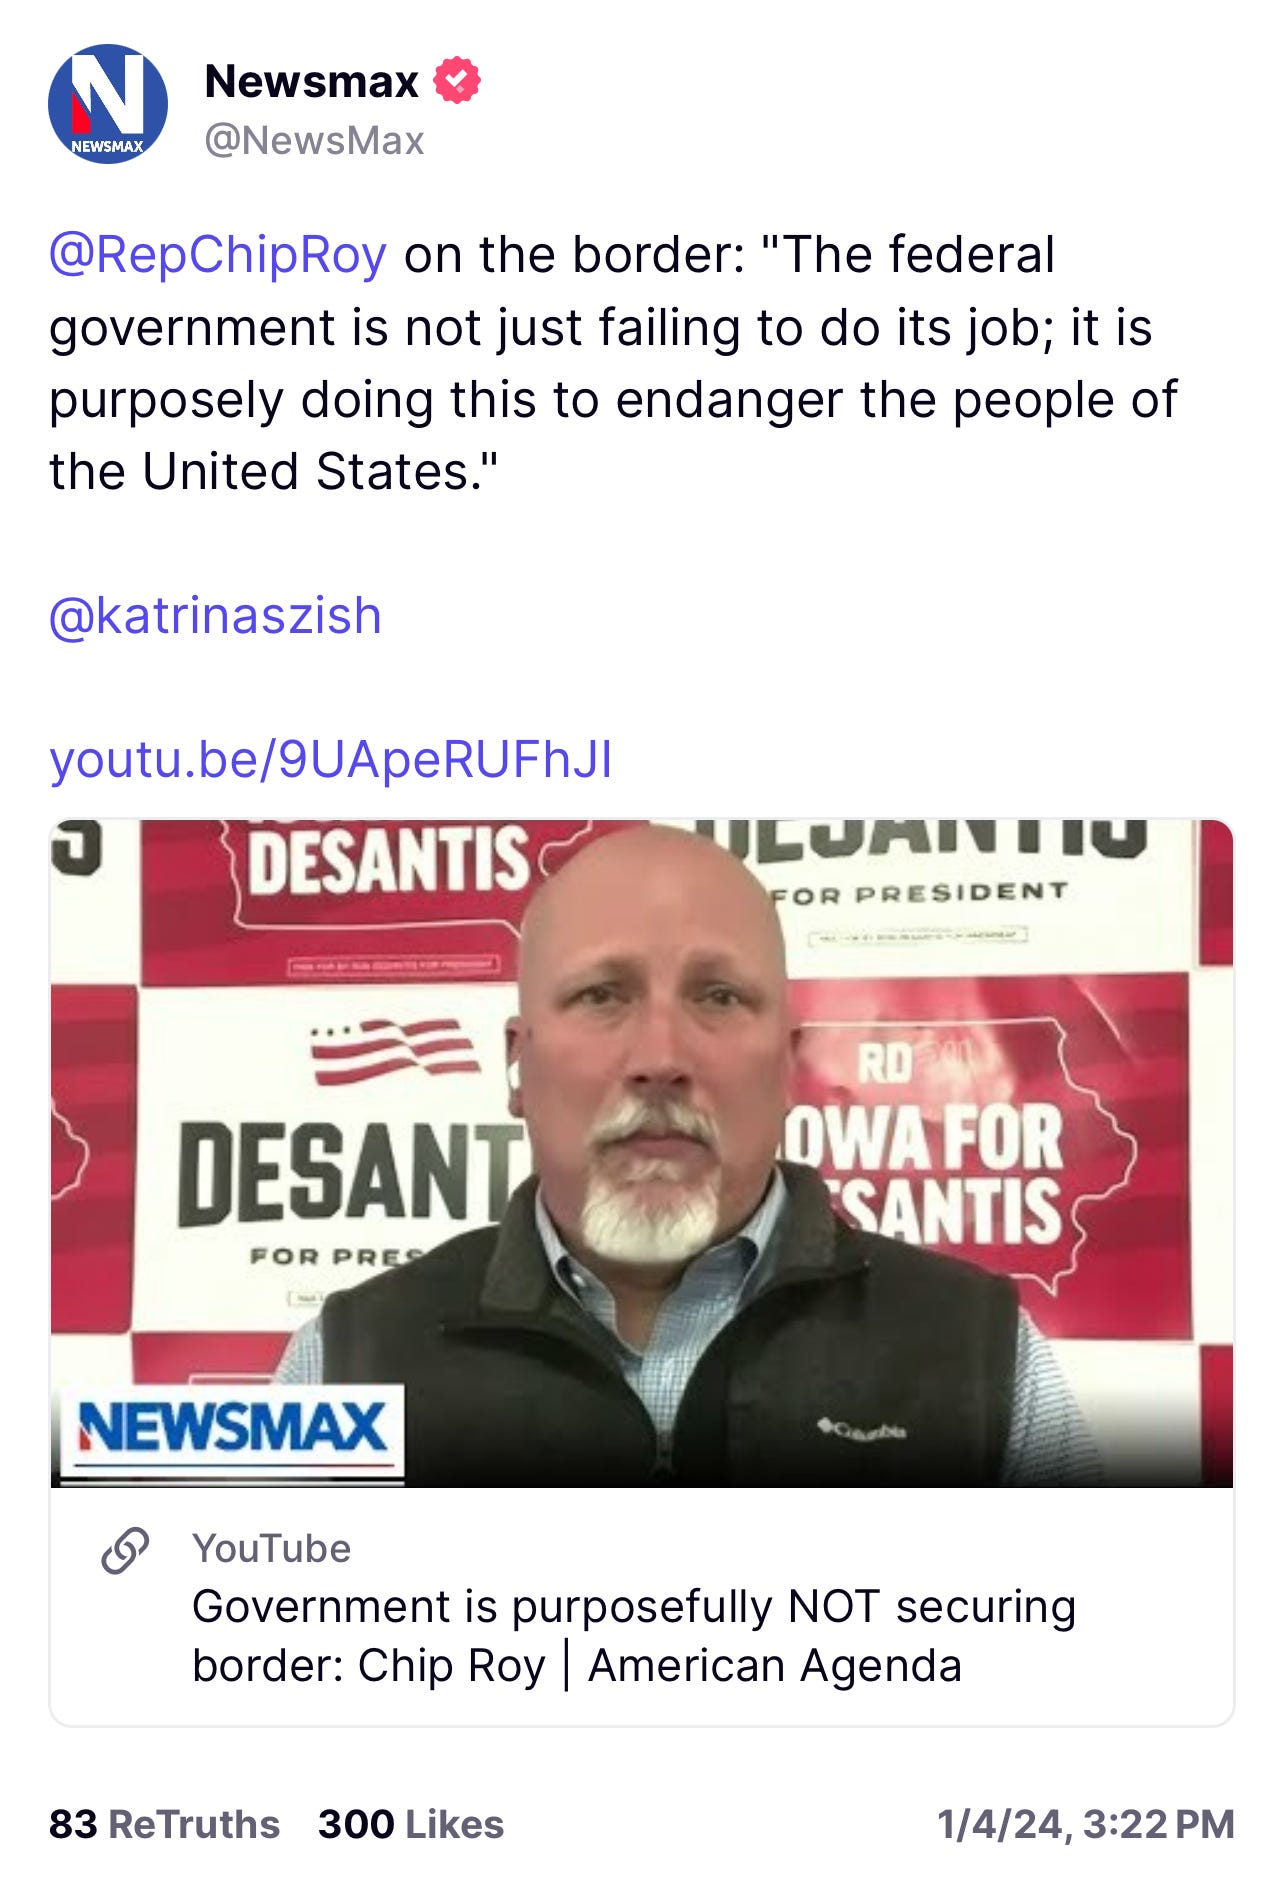This screenshot has height=1886, width=1284.
Task: Click the YouTube source label in the card
Action: pyautogui.click(x=271, y=1548)
